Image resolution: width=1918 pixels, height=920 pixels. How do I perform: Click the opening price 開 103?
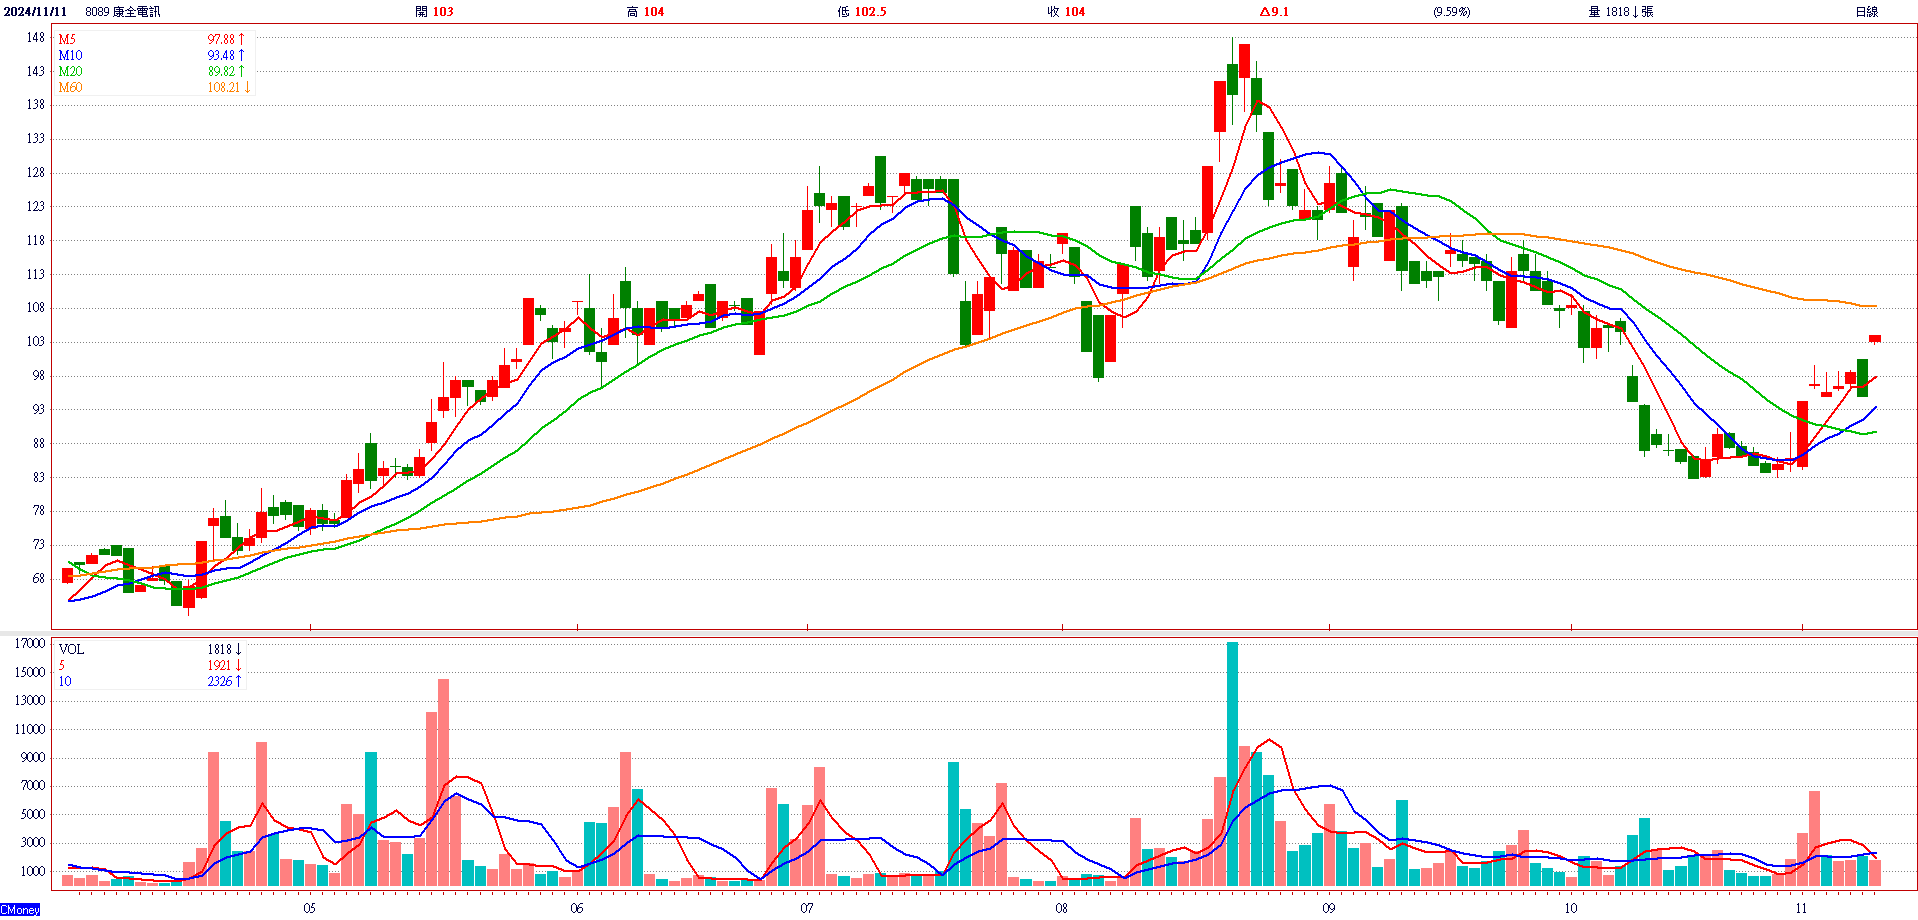coord(434,12)
